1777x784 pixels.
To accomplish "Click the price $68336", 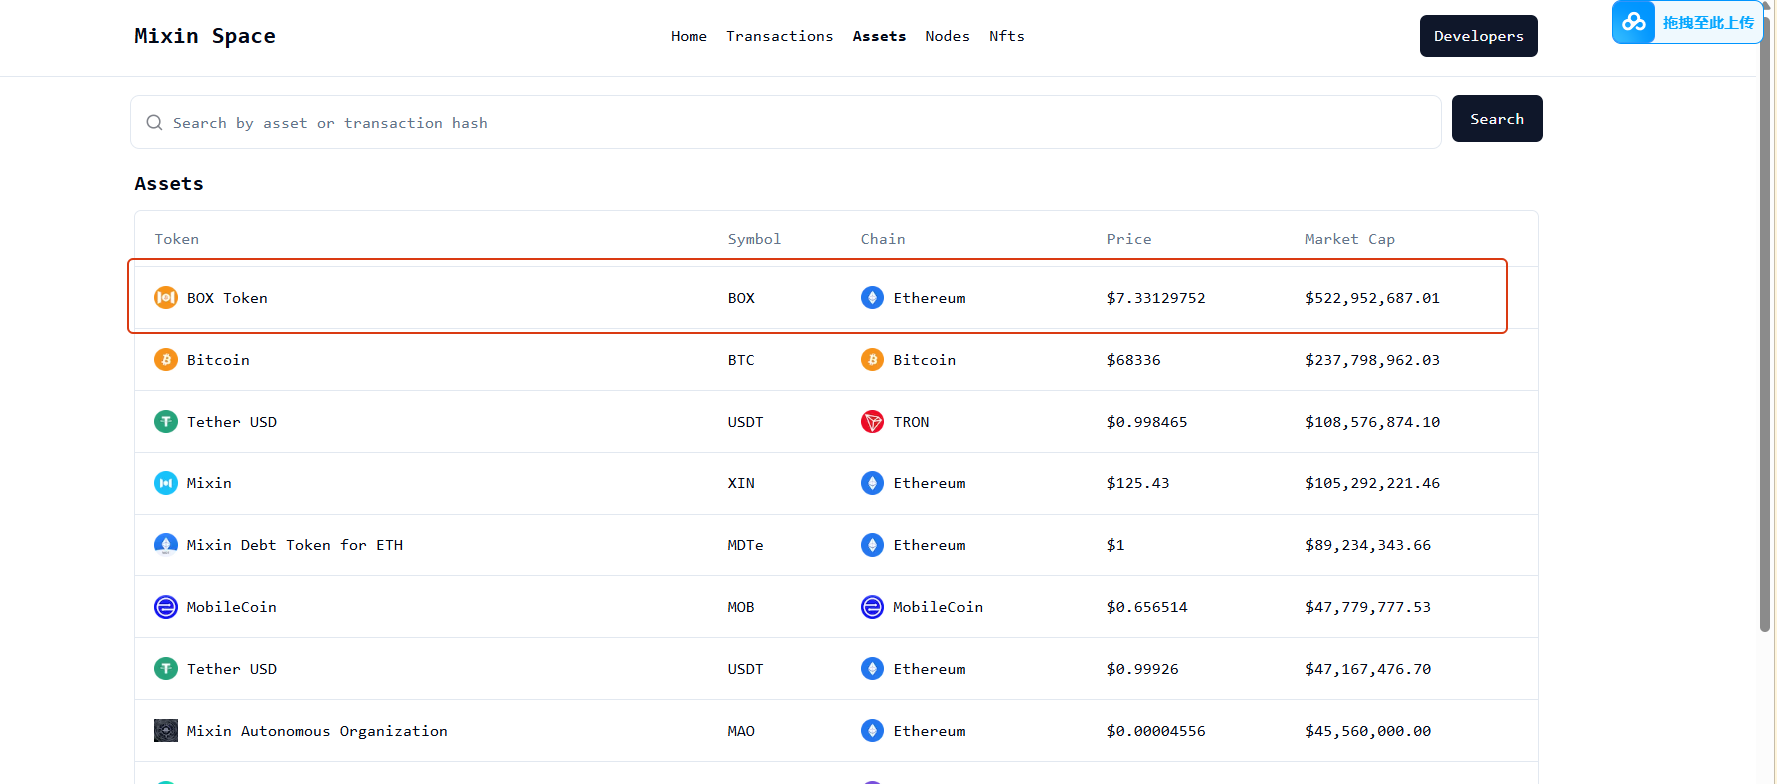I will (1134, 360).
